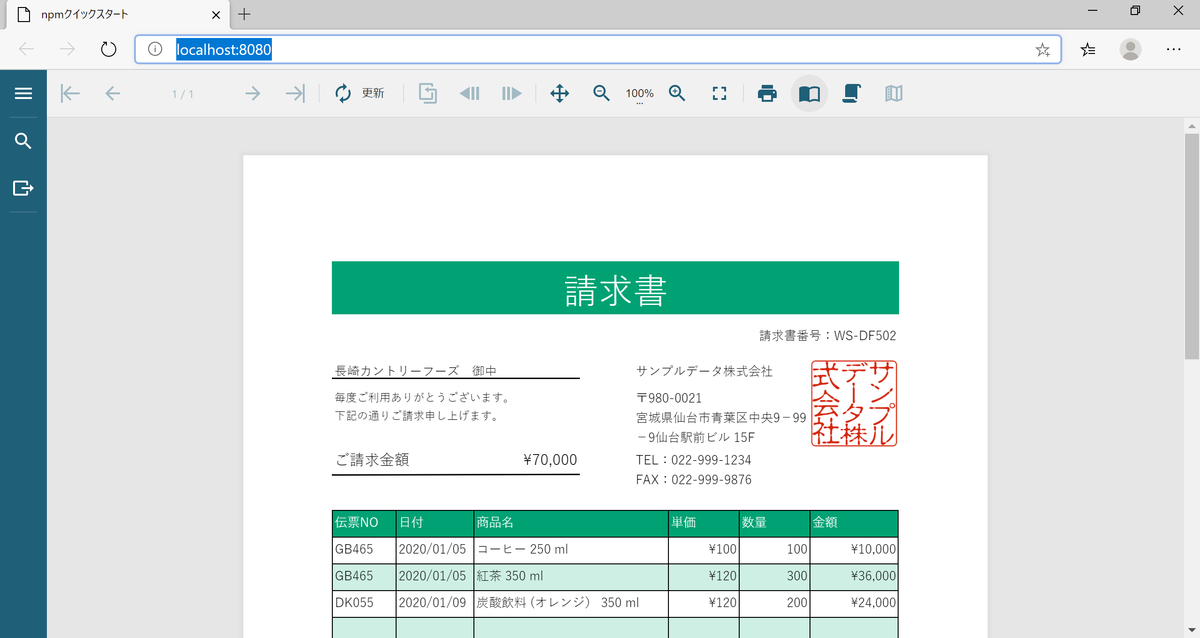Screen dimensions: 1200x638
Task: Click FAX：022-999-9876 text
Action: coord(693,480)
